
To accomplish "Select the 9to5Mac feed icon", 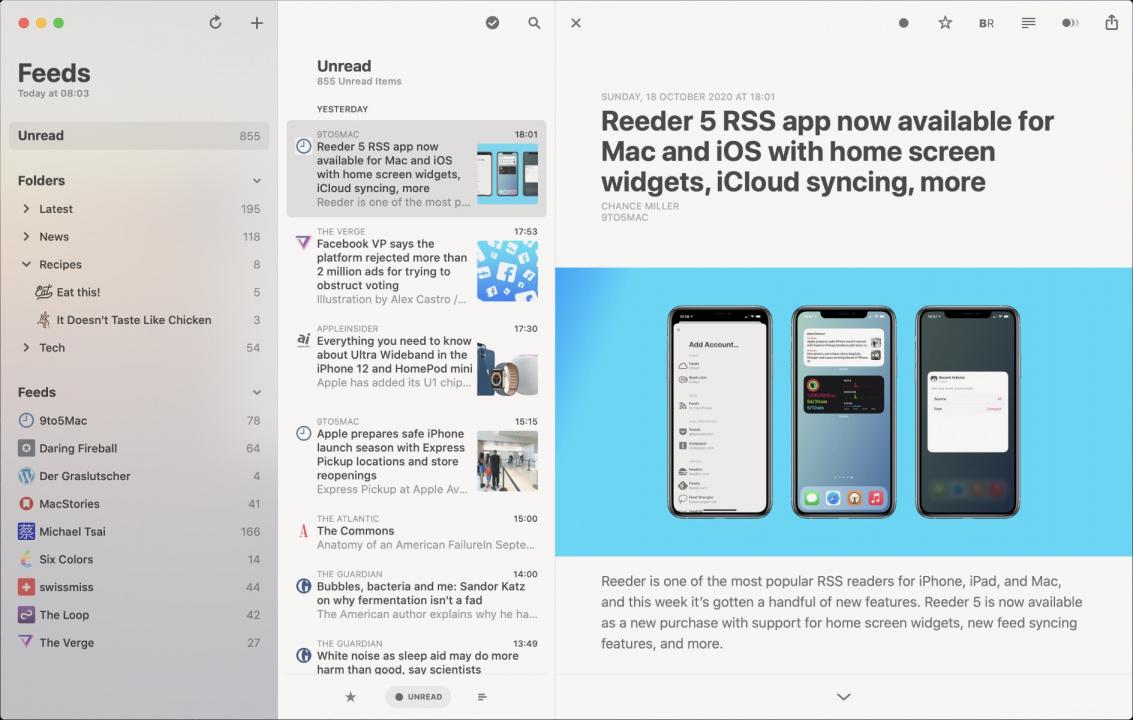I will (26, 421).
